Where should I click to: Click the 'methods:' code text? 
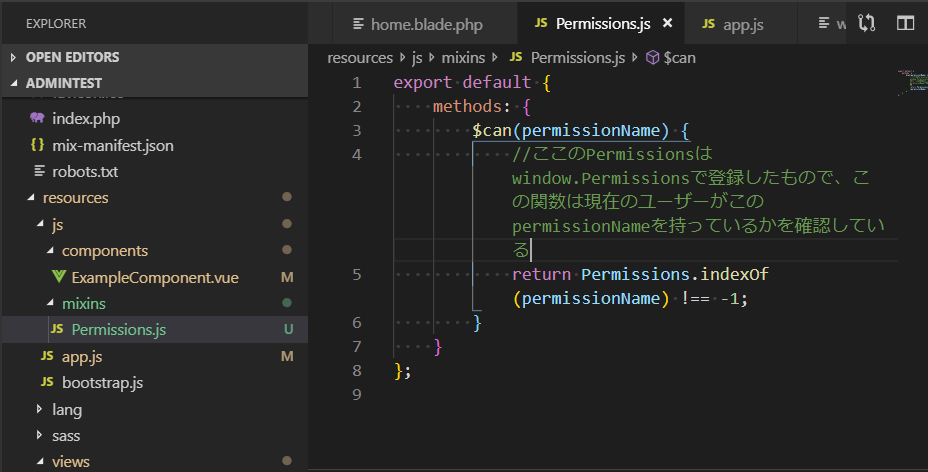click(x=472, y=106)
